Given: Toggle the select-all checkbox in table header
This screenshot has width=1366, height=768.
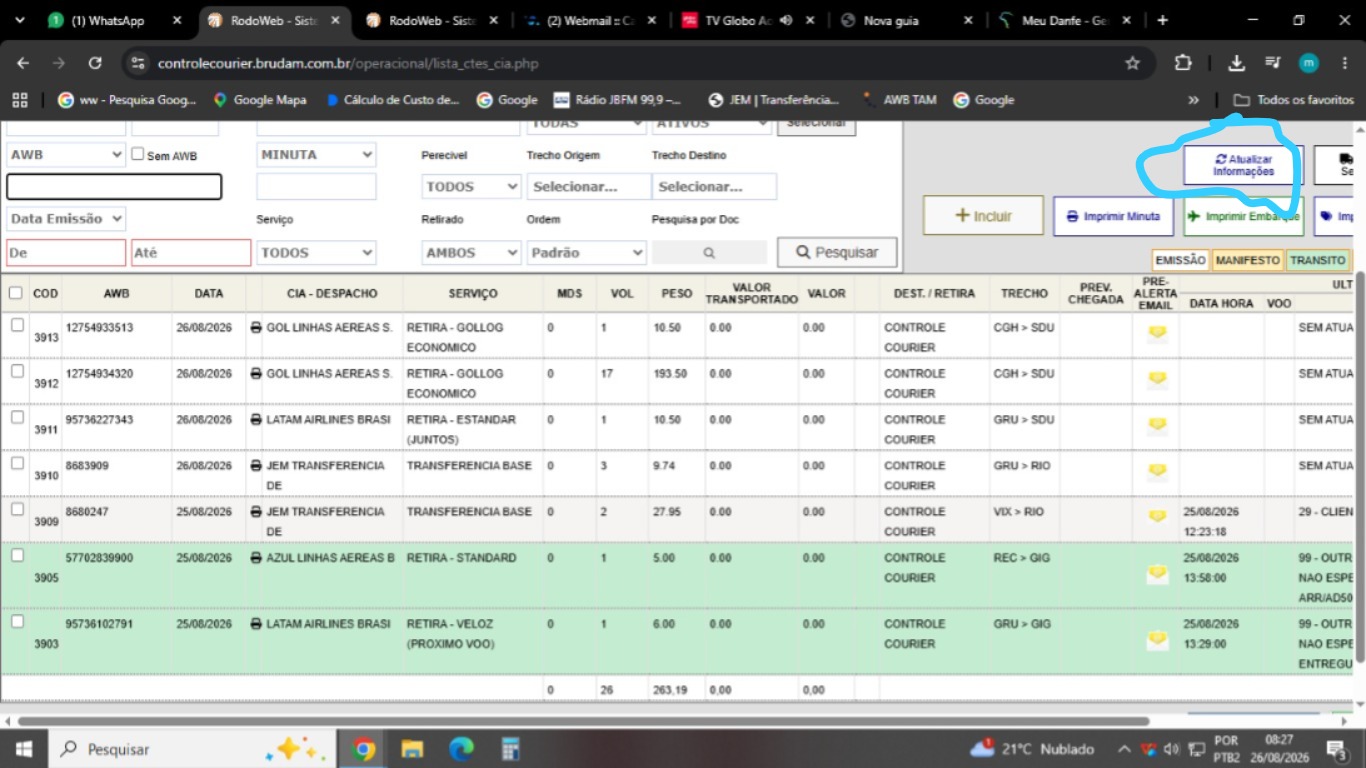Looking at the screenshot, I should point(15,293).
